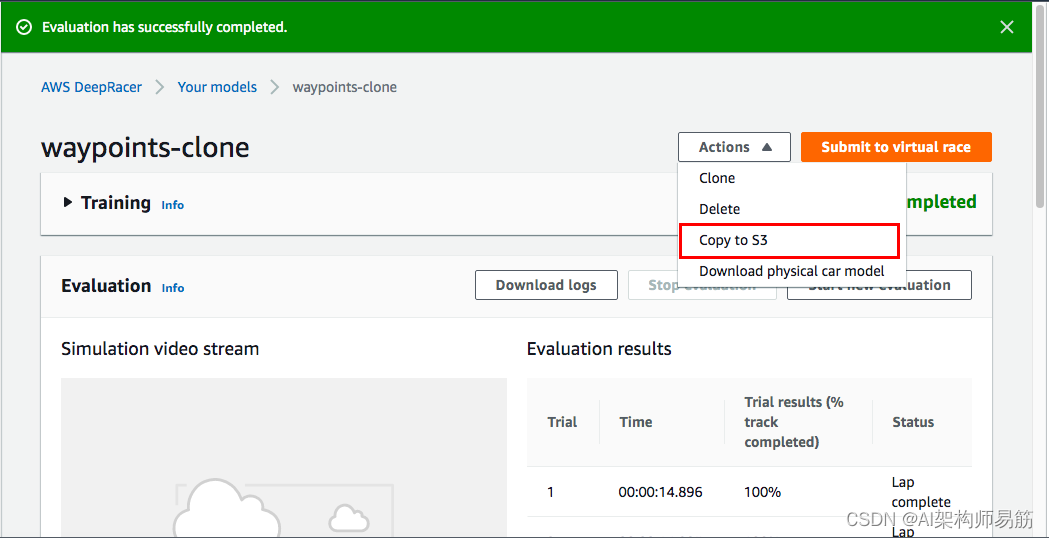Screen dimensions: 1049x538
Task: Open Info link next to Training
Action: tap(173, 205)
